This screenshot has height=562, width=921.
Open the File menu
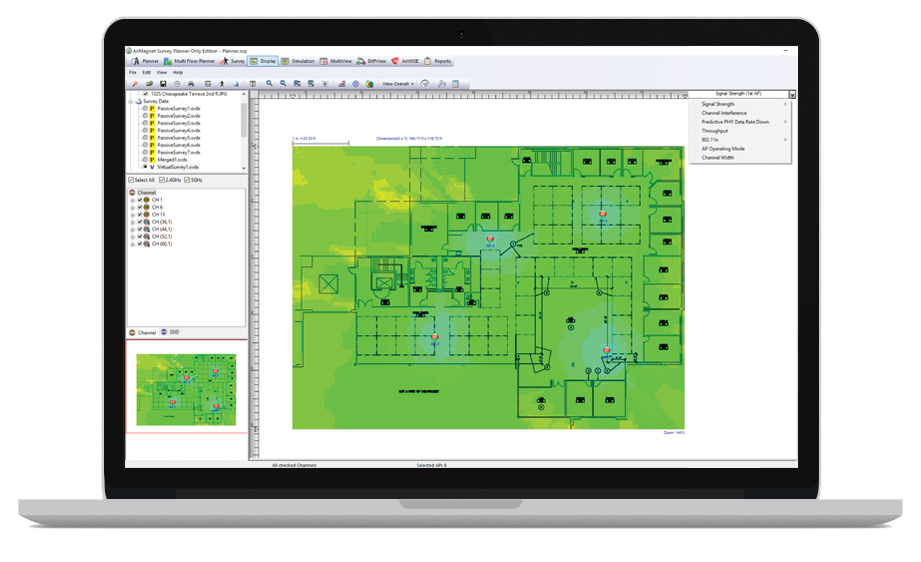coord(132,73)
